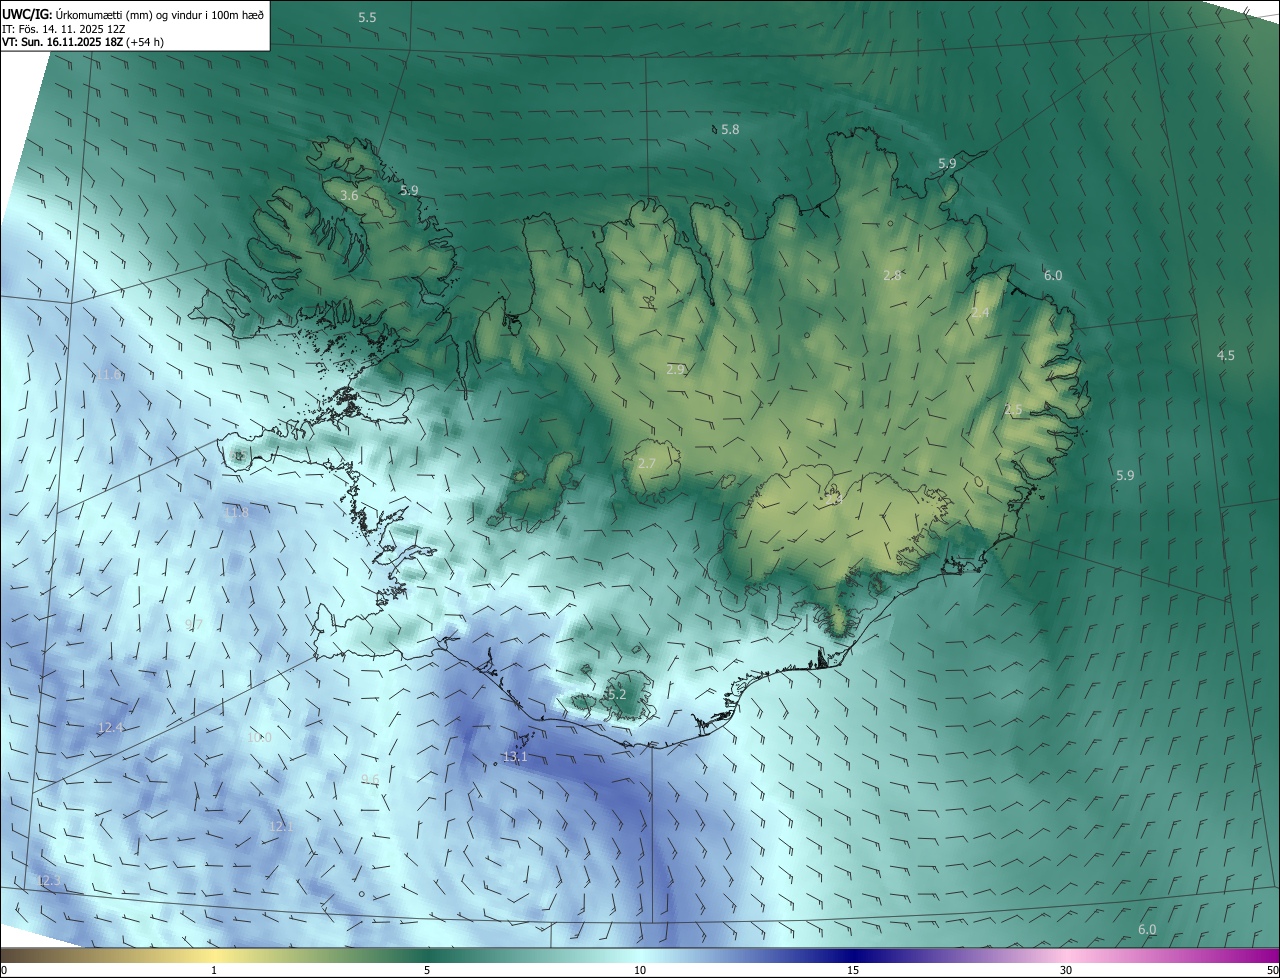Click the 5 tick on the color legend
This screenshot has width=1280, height=978.
[x=427, y=970]
